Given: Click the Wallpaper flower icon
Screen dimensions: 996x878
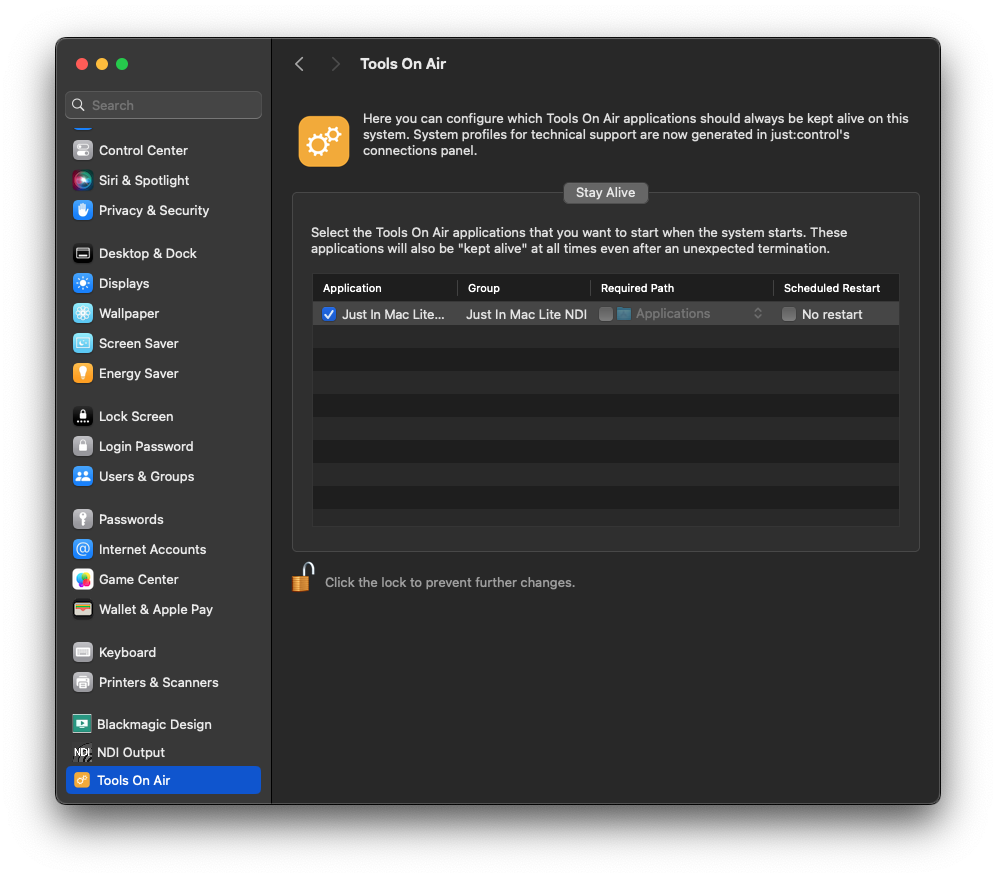Looking at the screenshot, I should (x=83, y=313).
